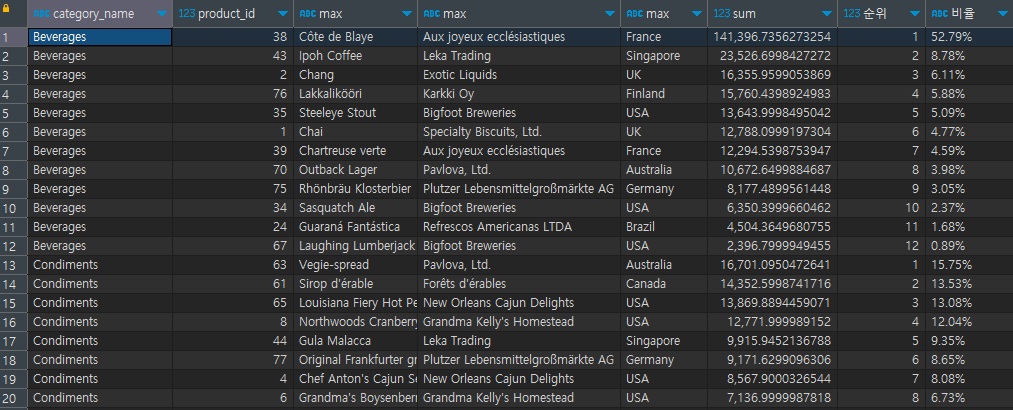Viewport: 1013px width, 410px height.
Task: Select ratio cell 15.75%
Action: [969, 265]
